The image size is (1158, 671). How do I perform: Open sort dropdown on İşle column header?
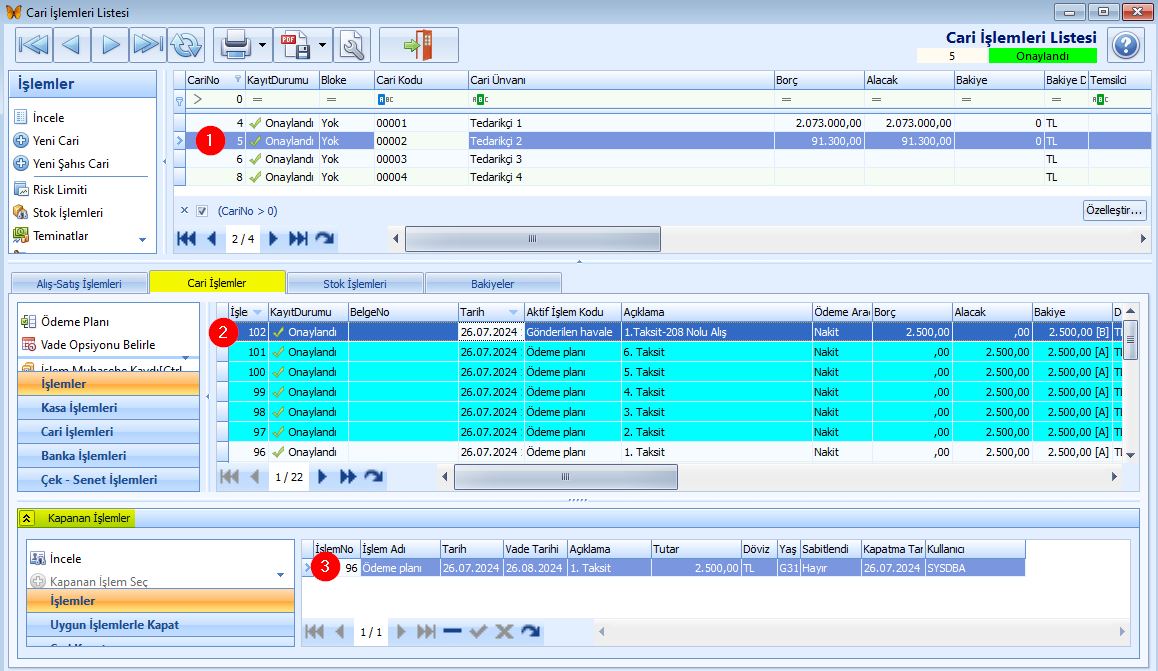point(257,312)
